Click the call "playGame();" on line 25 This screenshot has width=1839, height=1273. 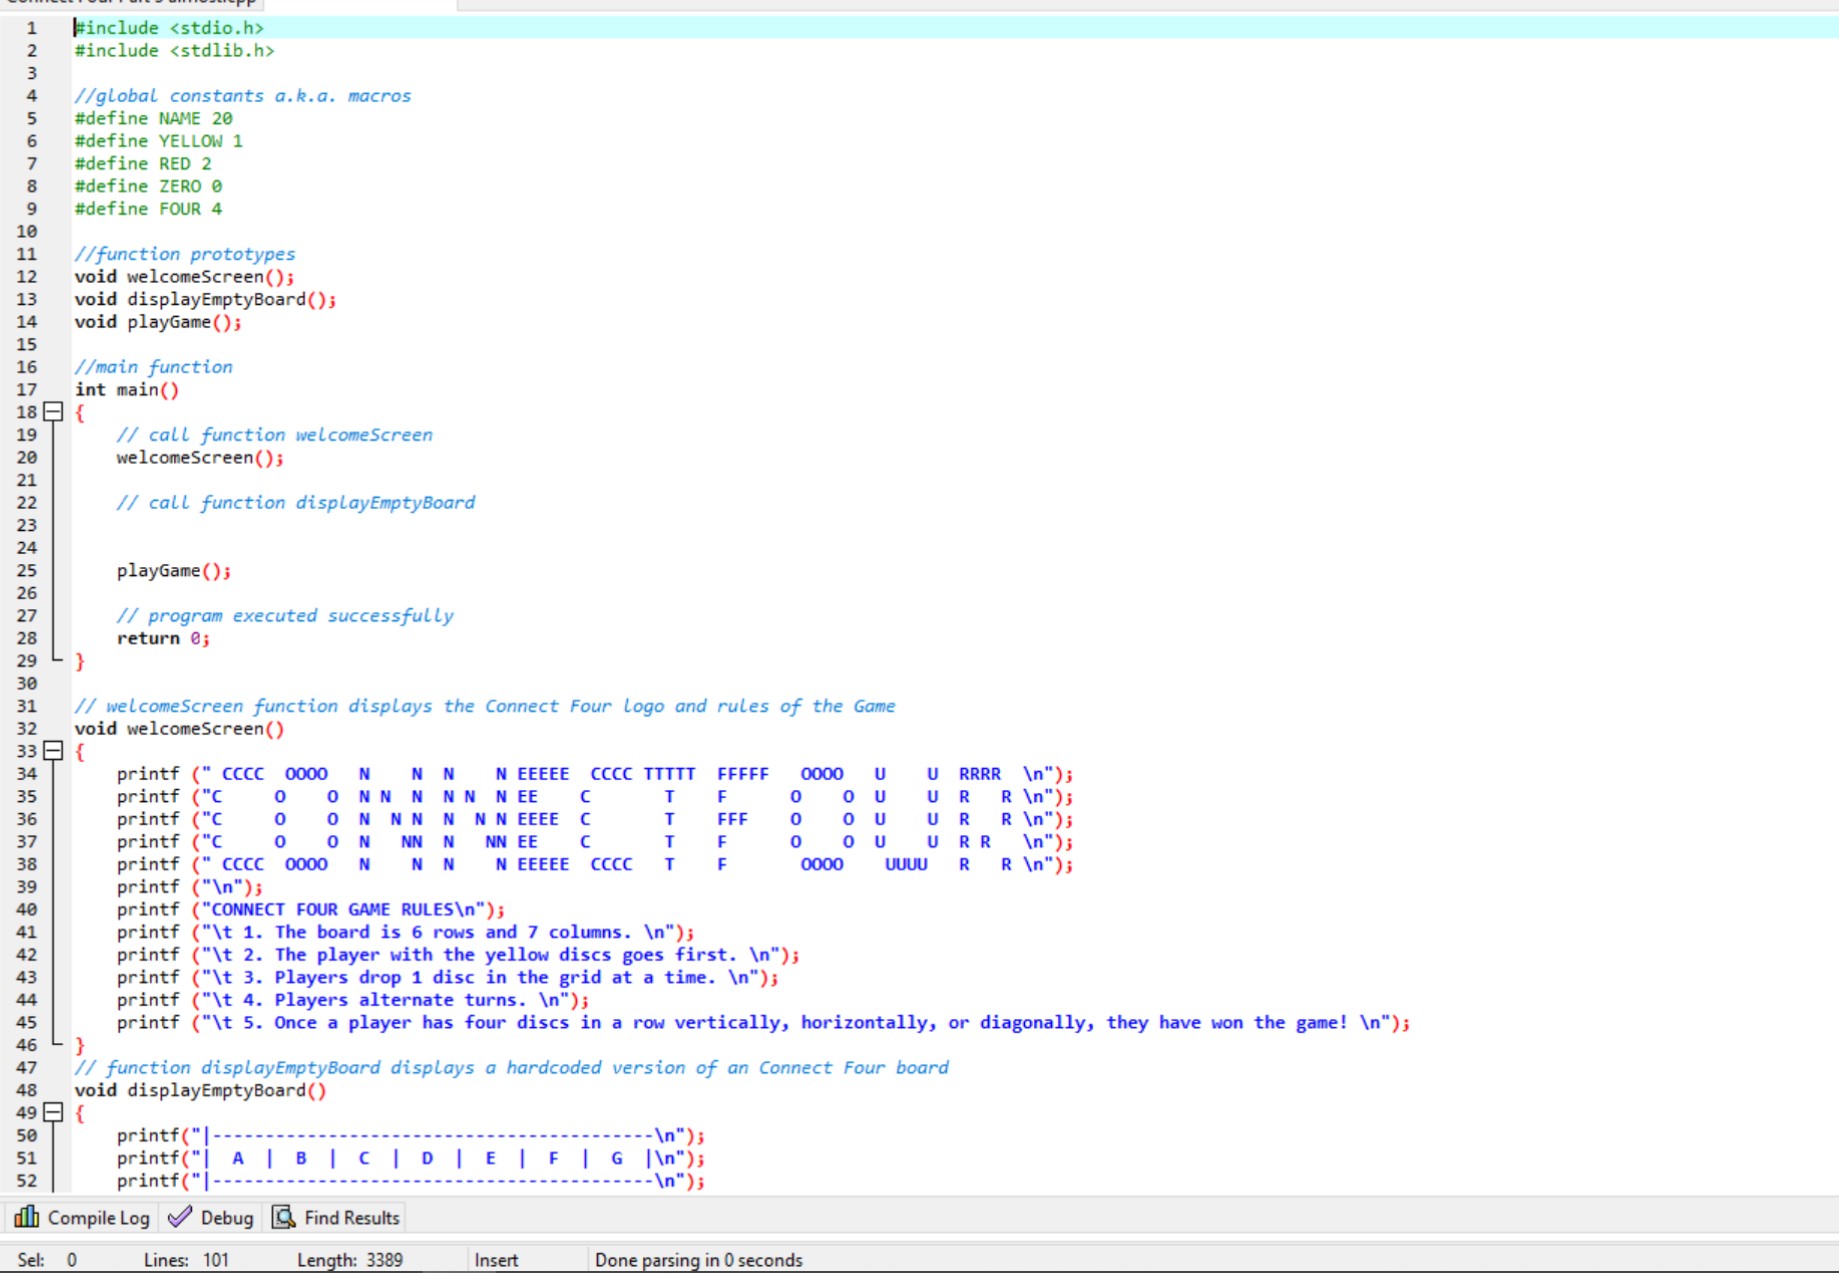(x=174, y=571)
